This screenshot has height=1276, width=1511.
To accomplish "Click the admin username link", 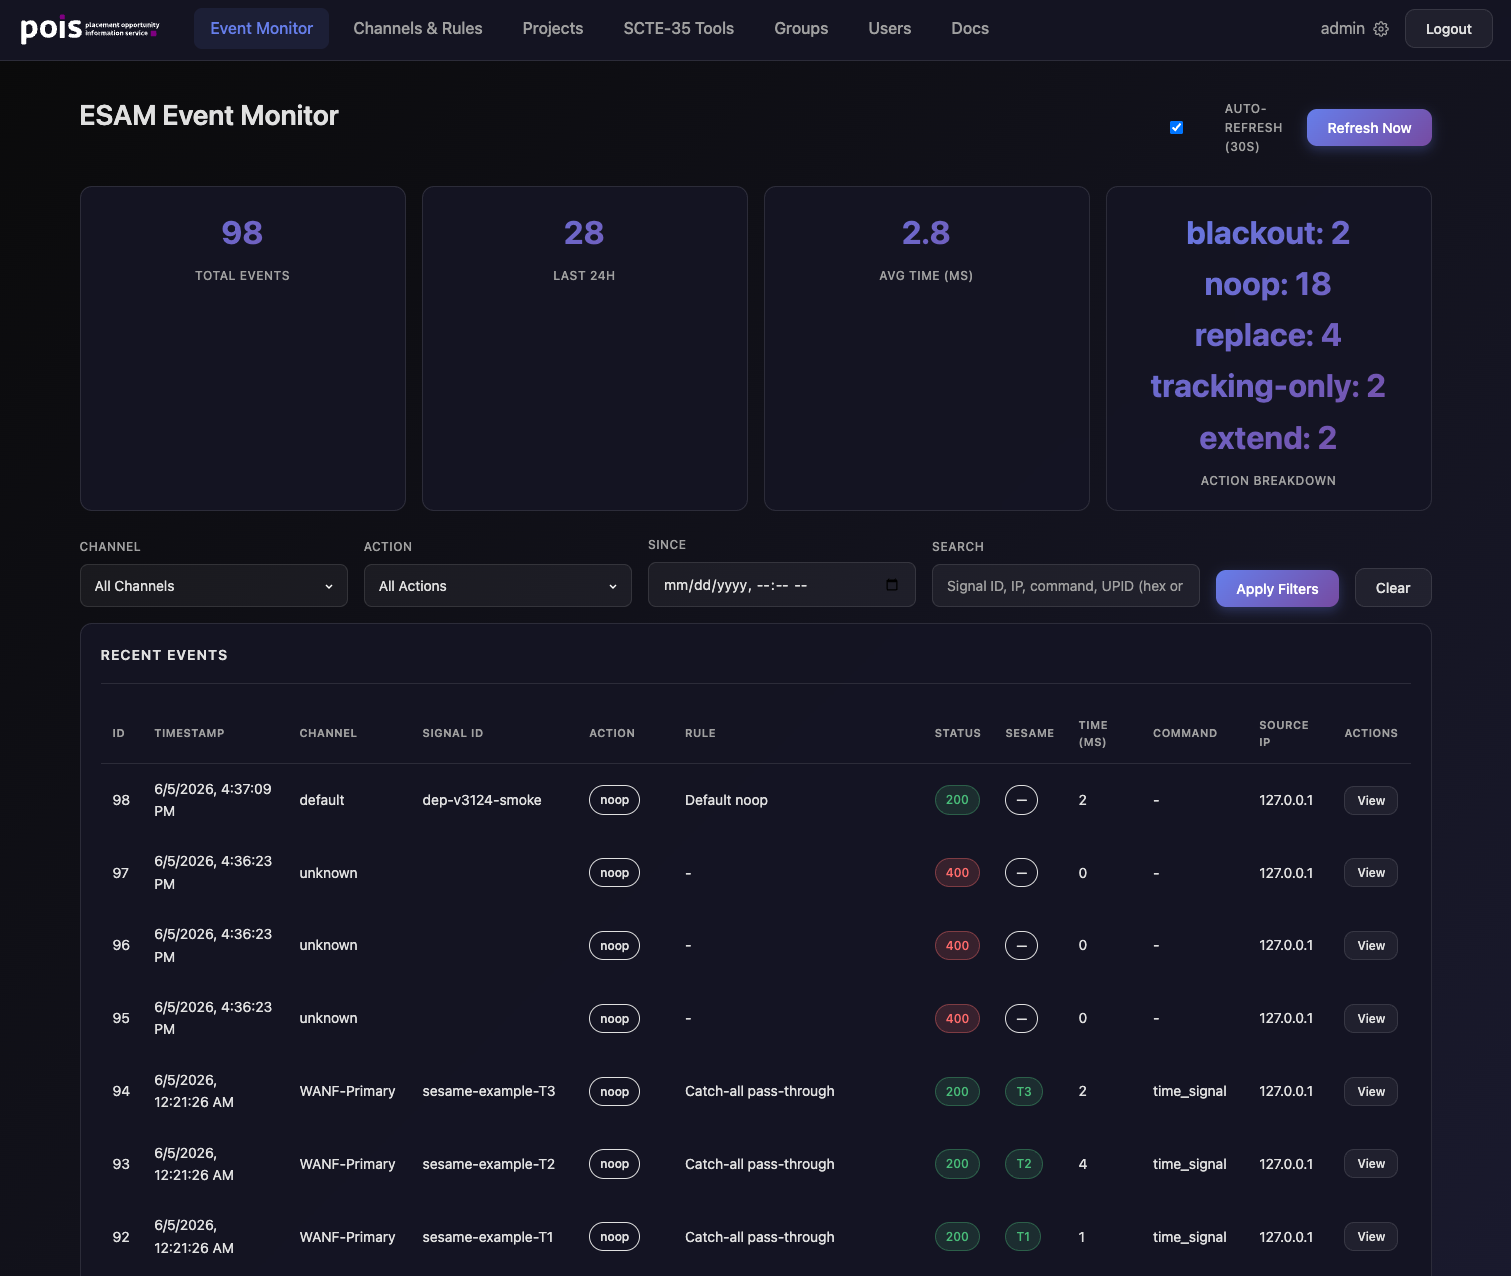I will click(x=1342, y=29).
